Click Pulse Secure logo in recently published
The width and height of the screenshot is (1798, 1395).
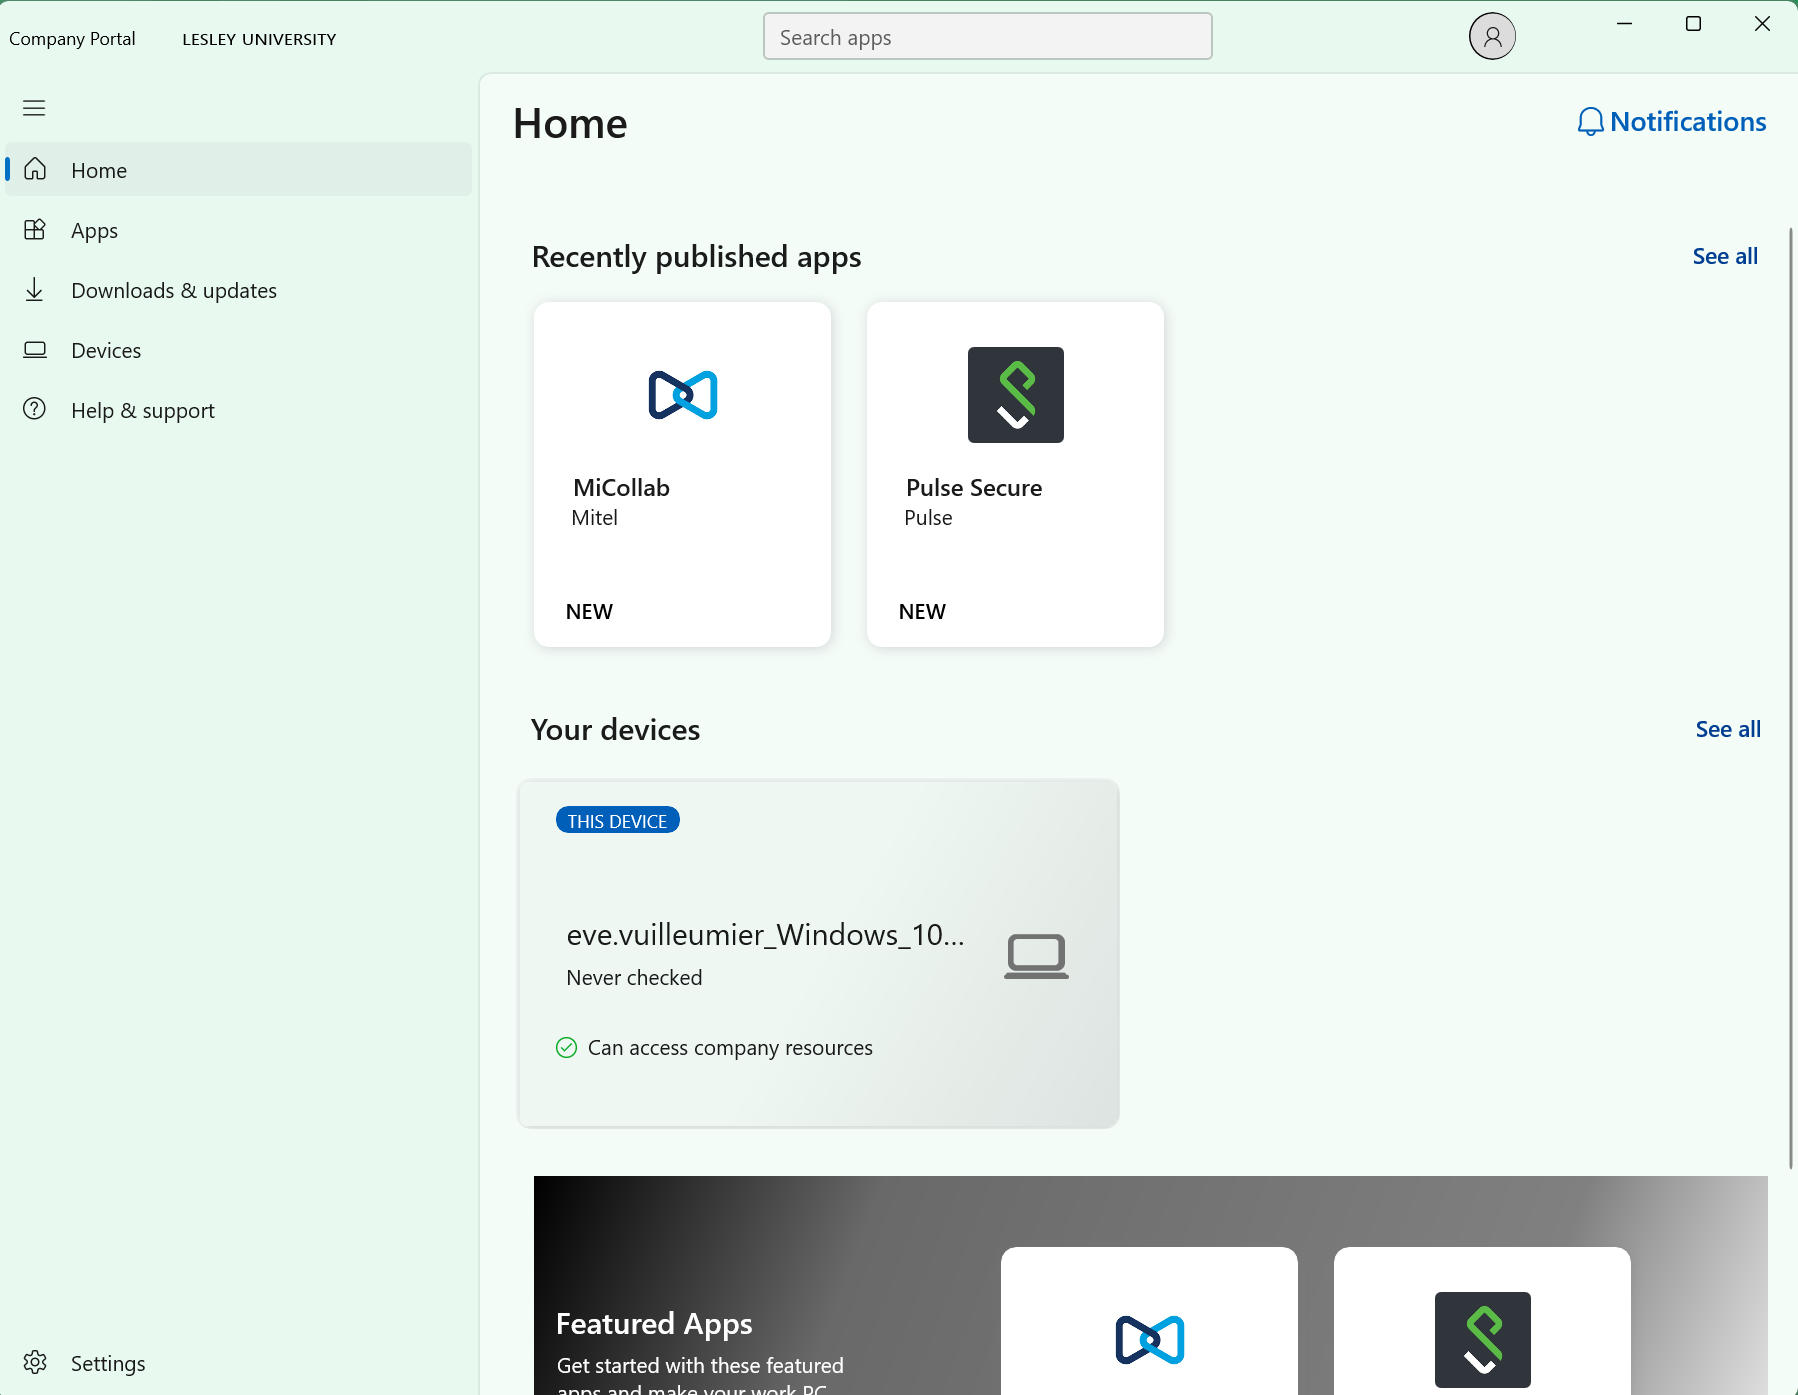1016,395
